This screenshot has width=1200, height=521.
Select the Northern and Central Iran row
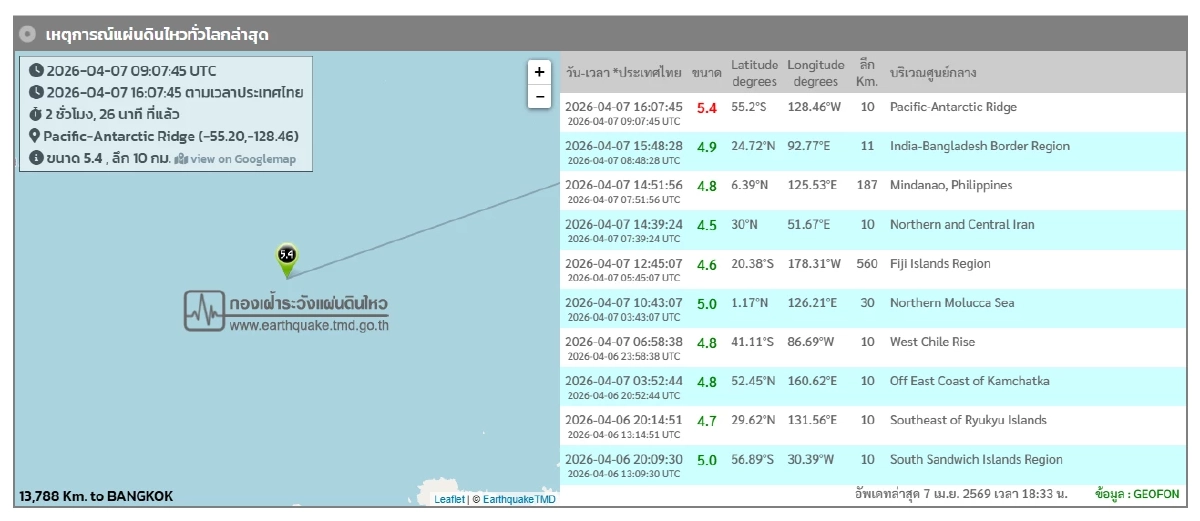click(x=871, y=230)
